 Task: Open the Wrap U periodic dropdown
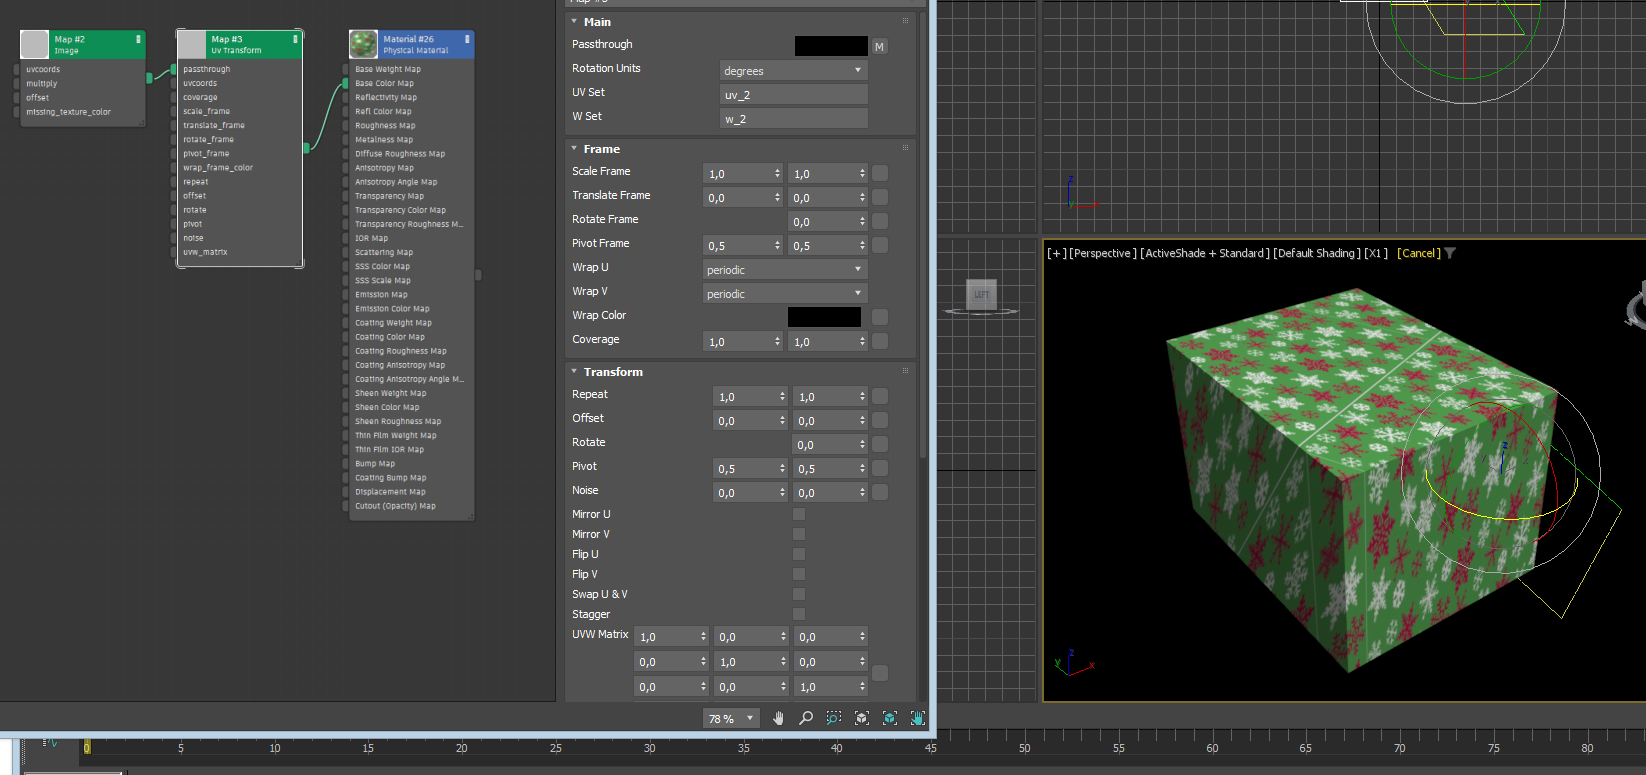[785, 270]
